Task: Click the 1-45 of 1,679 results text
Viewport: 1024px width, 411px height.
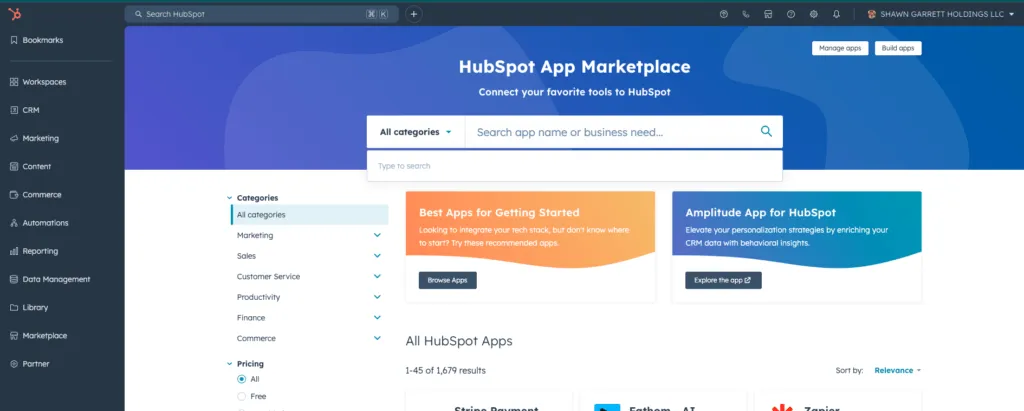Action: coord(445,370)
